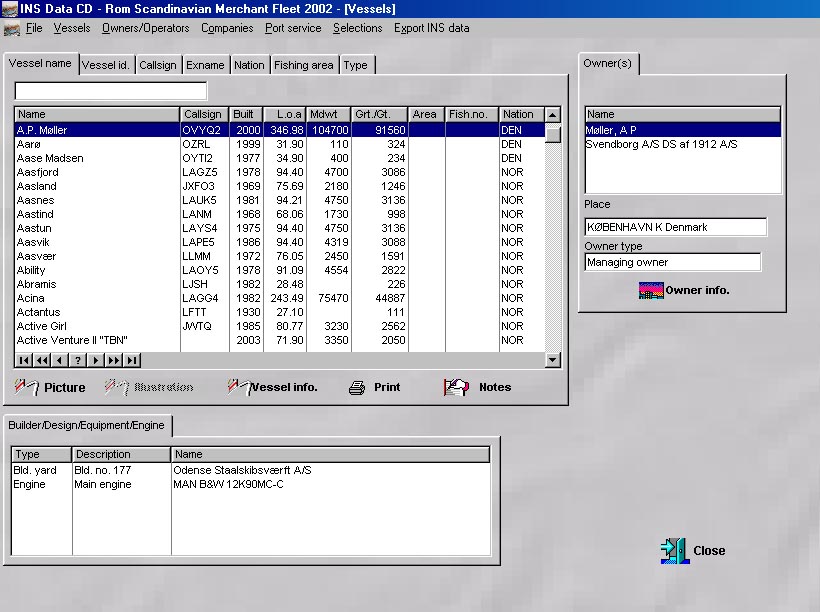Go to previous record arrow button
Viewport: 820px width, 612px height.
click(x=60, y=360)
